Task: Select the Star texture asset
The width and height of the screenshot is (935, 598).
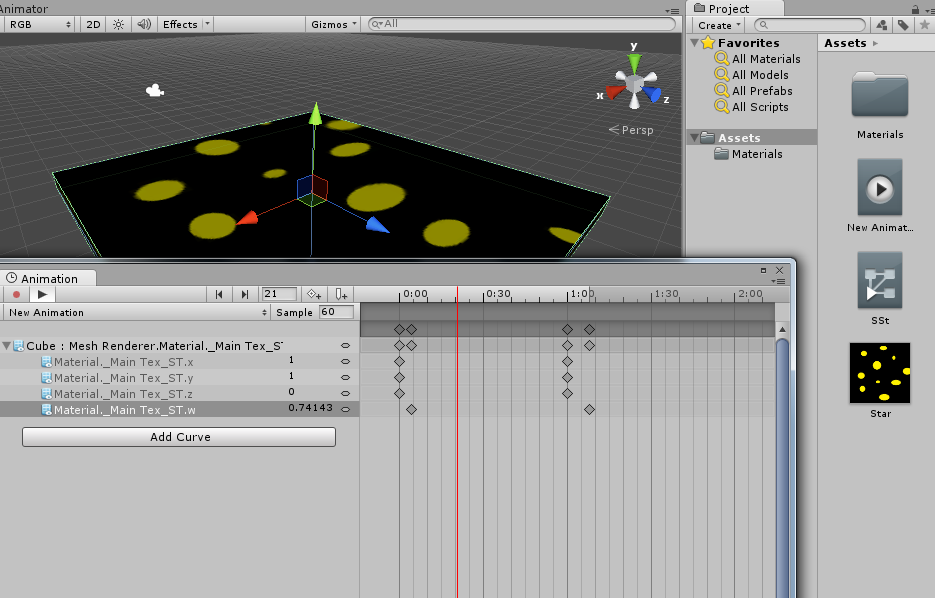Action: pyautogui.click(x=880, y=373)
